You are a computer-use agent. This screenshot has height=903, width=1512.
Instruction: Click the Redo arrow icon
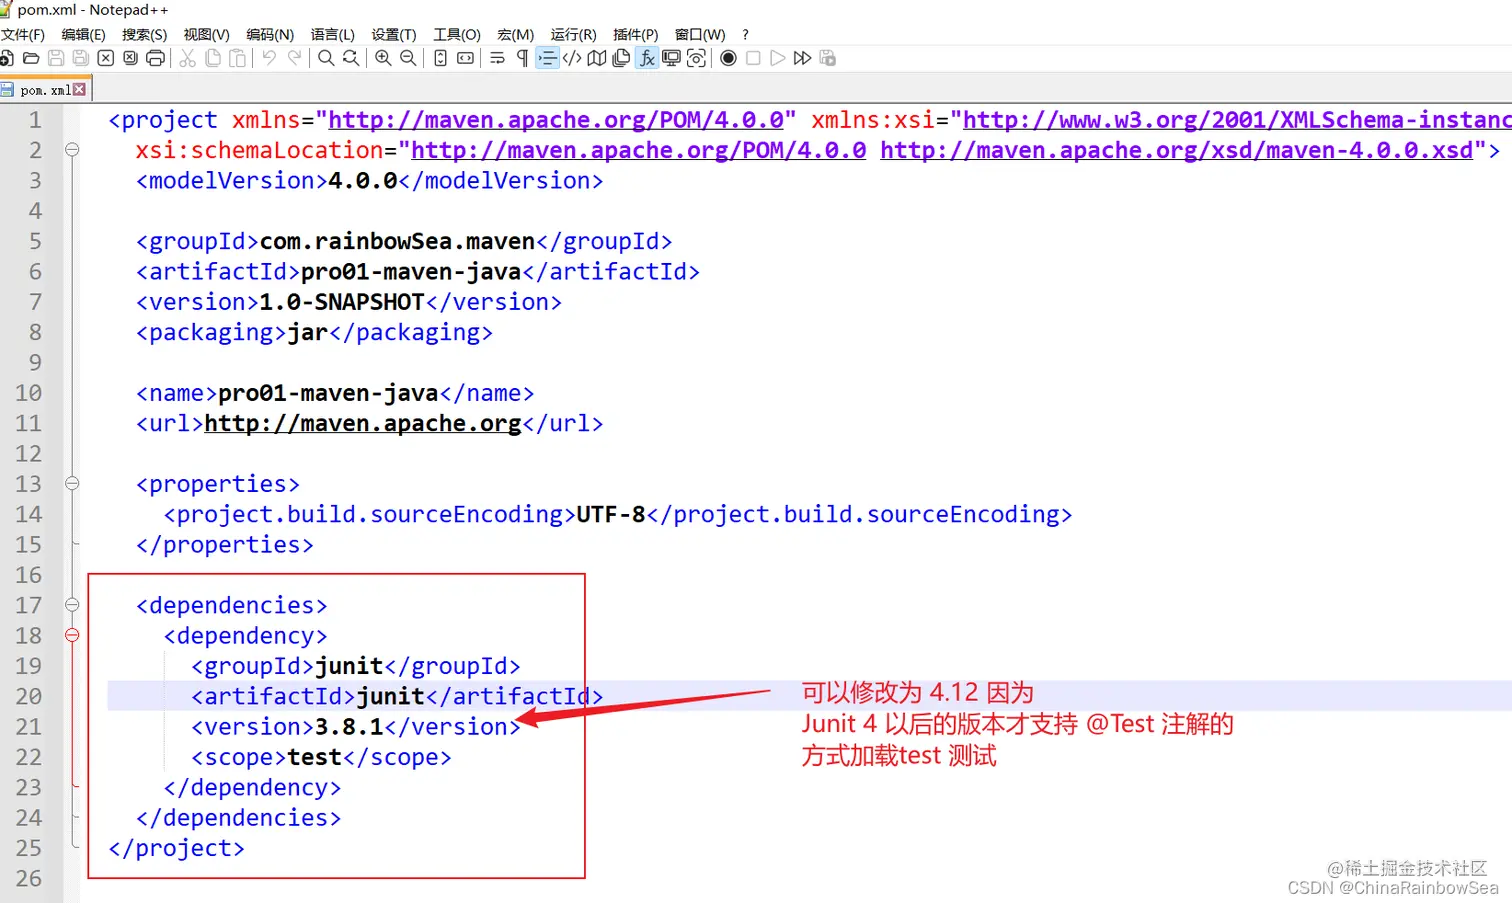[294, 58]
